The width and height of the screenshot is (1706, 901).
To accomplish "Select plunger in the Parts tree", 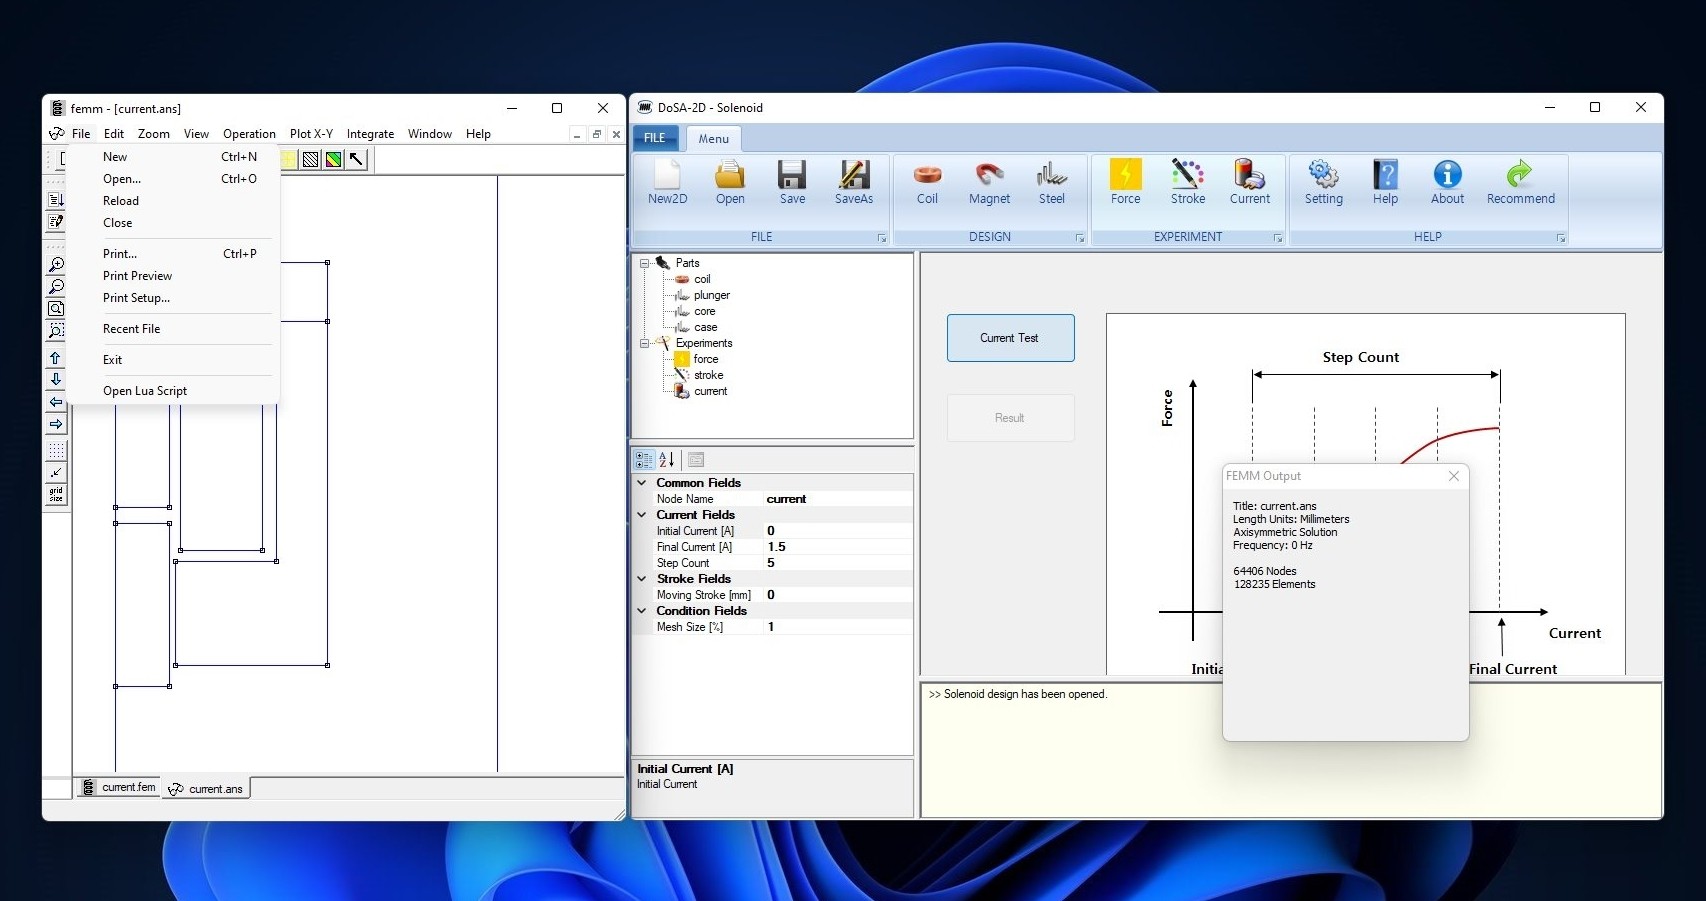I will [x=711, y=295].
